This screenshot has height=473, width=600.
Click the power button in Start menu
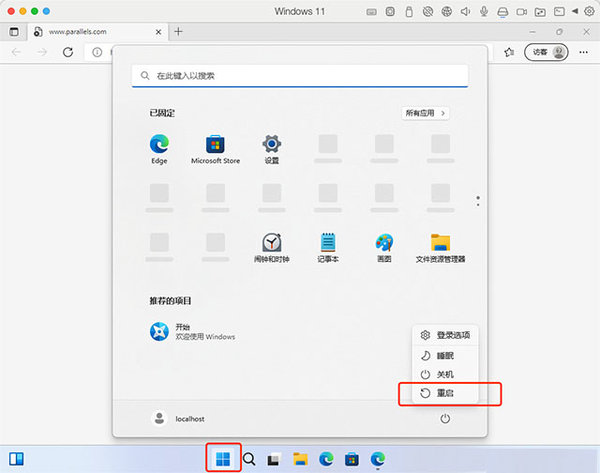(x=445, y=419)
